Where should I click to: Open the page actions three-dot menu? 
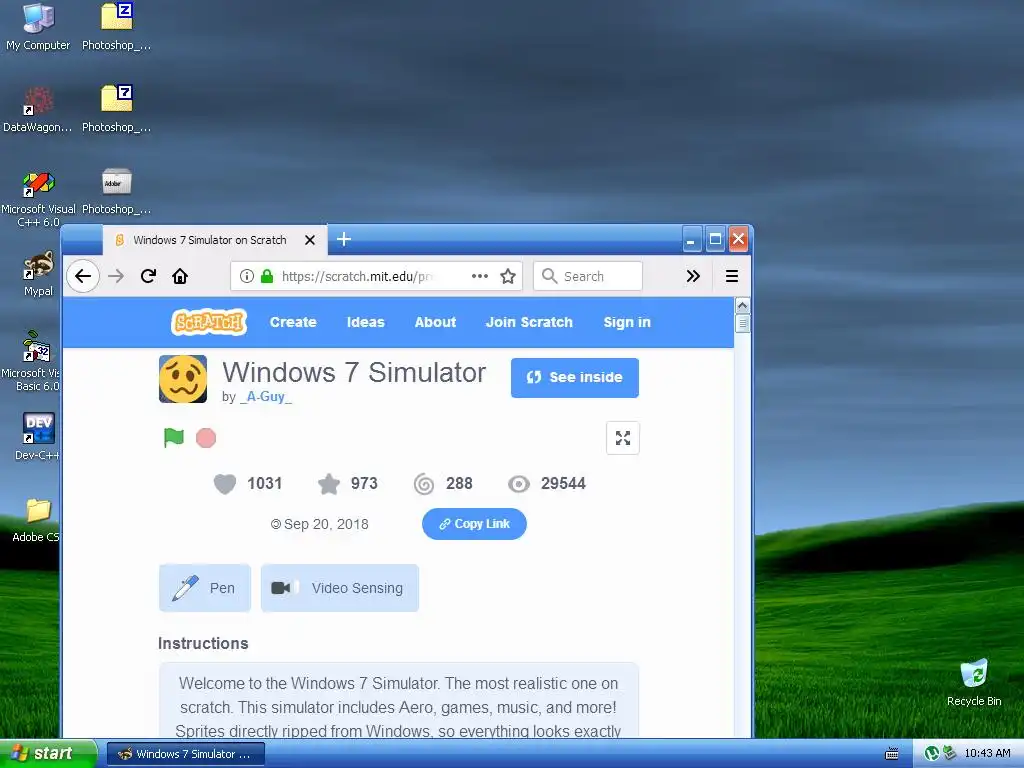pyautogui.click(x=480, y=276)
